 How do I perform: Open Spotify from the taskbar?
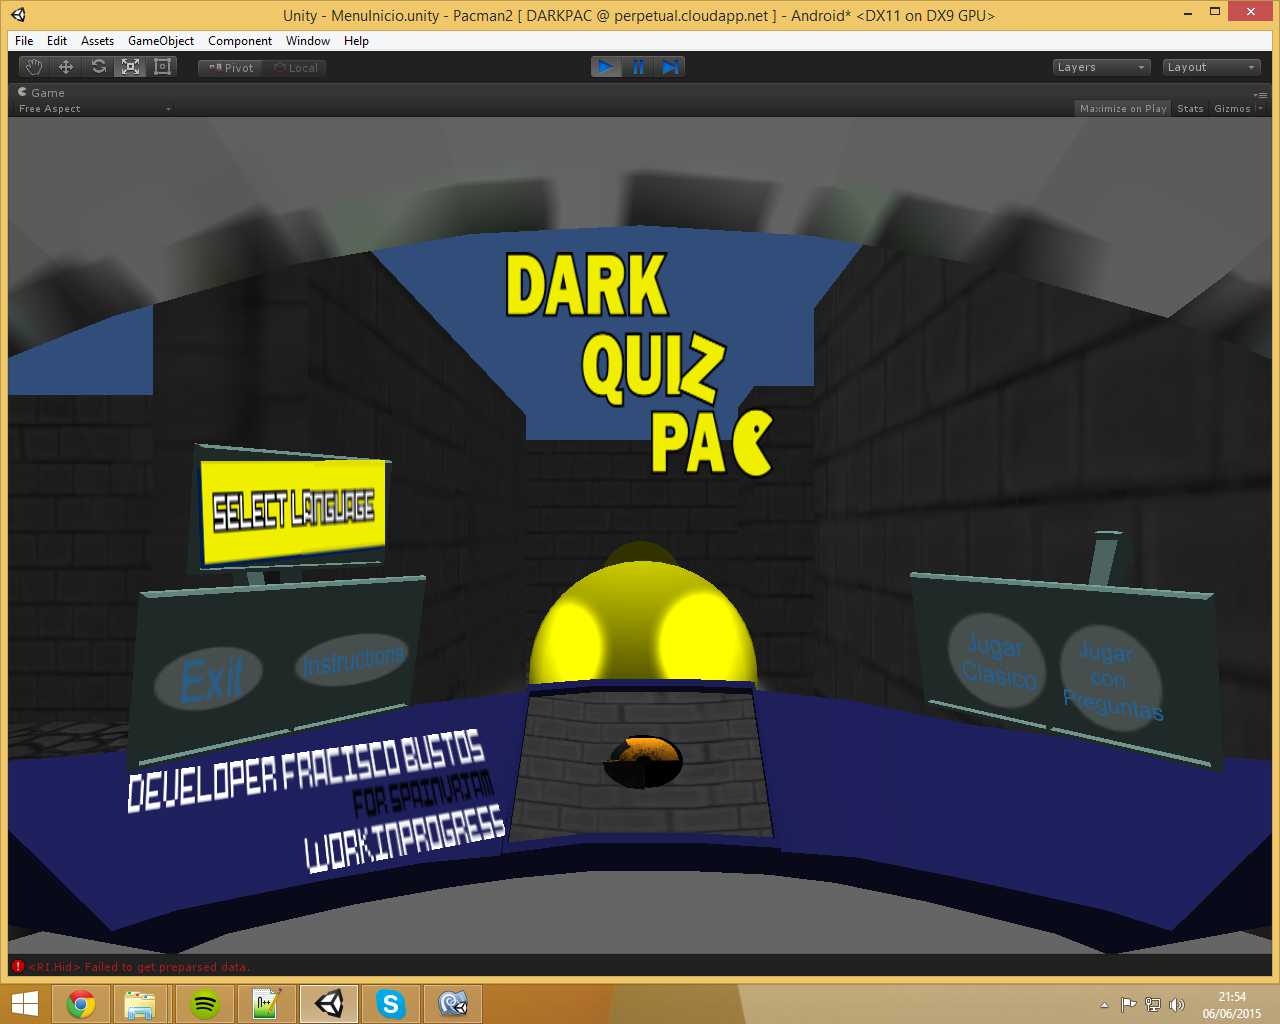tap(205, 1004)
